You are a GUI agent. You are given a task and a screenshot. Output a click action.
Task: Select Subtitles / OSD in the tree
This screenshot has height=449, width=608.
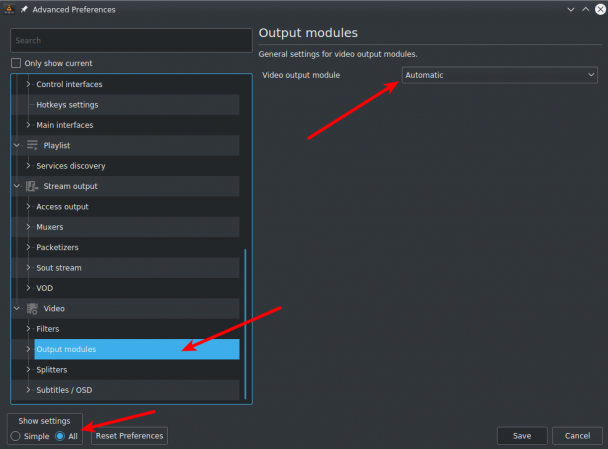[64, 390]
